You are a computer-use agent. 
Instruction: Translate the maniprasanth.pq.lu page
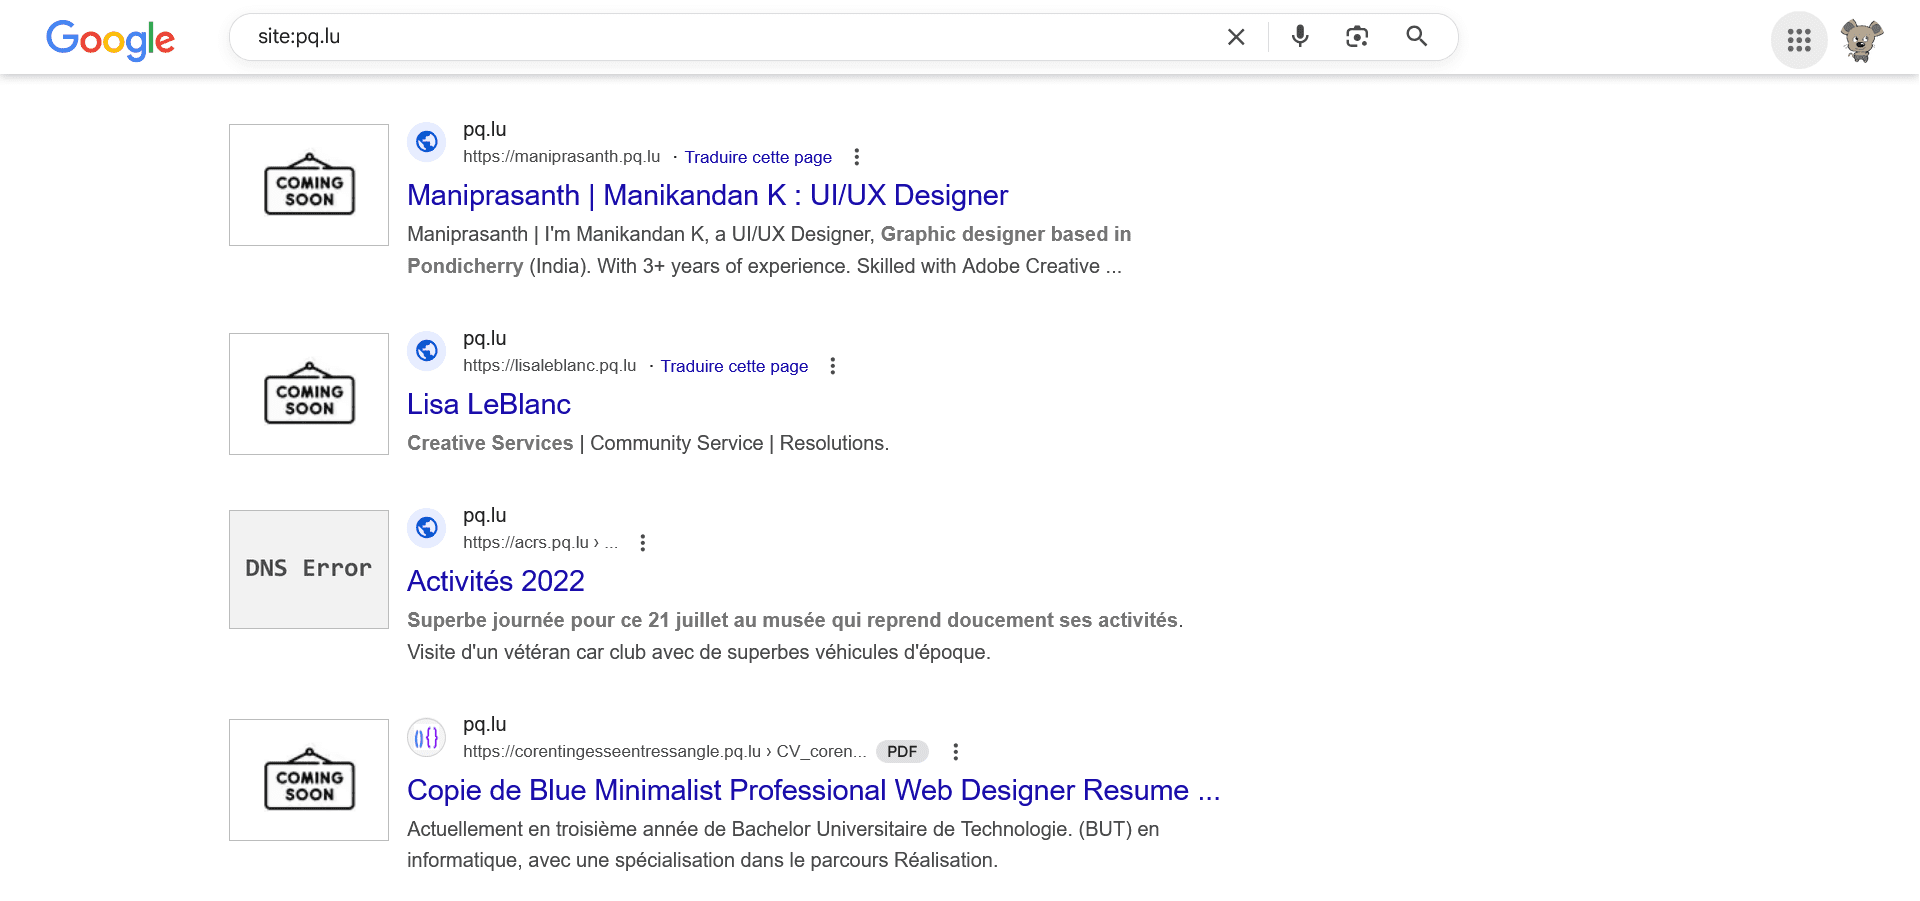(x=758, y=157)
